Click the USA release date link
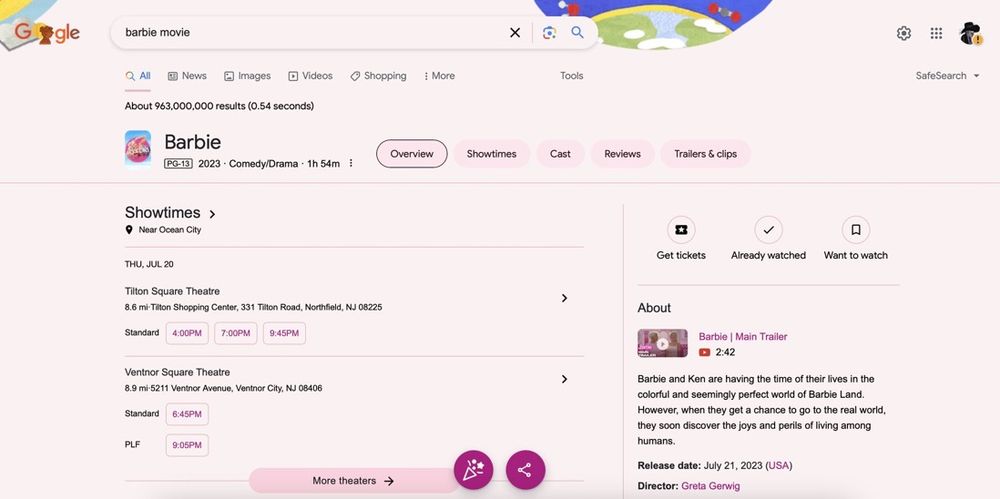1000x499 pixels. [779, 465]
